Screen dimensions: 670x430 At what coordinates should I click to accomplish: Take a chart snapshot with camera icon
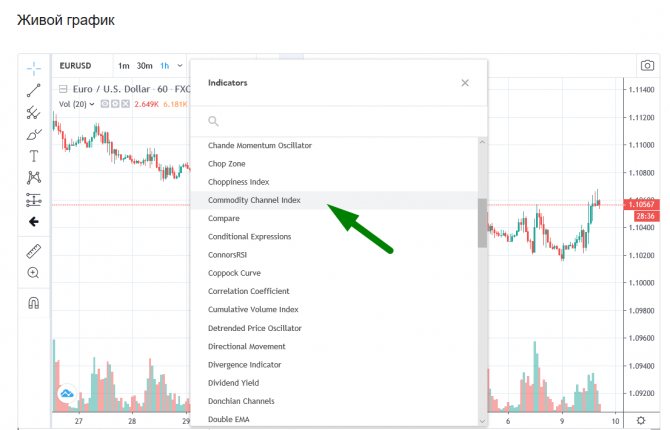(647, 66)
